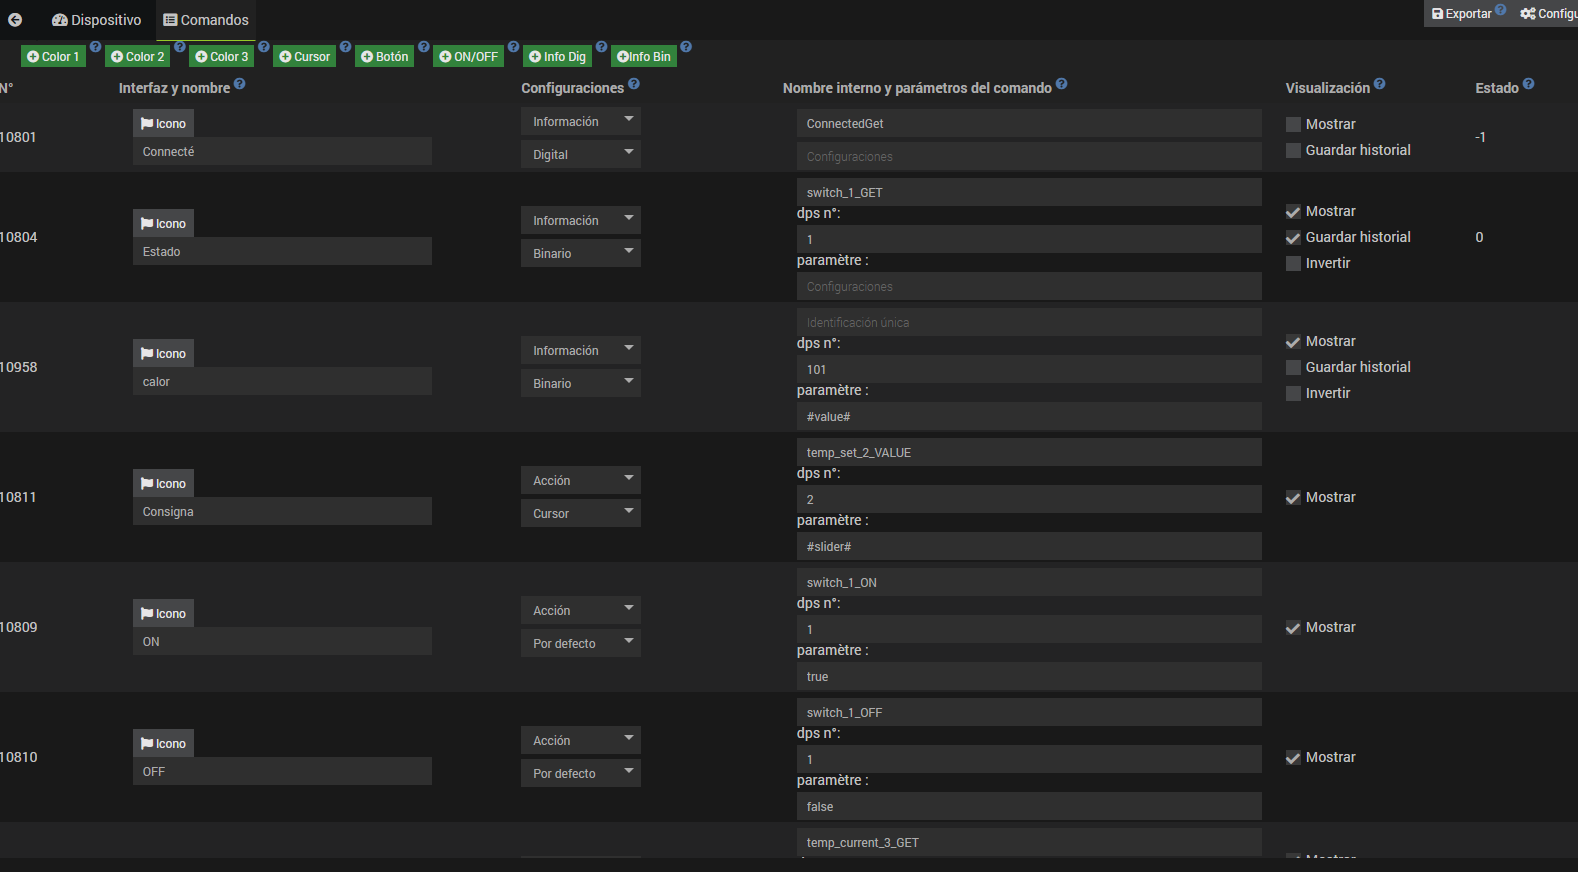Open Cursor subtype dropdown for Consigna

pyautogui.click(x=580, y=514)
